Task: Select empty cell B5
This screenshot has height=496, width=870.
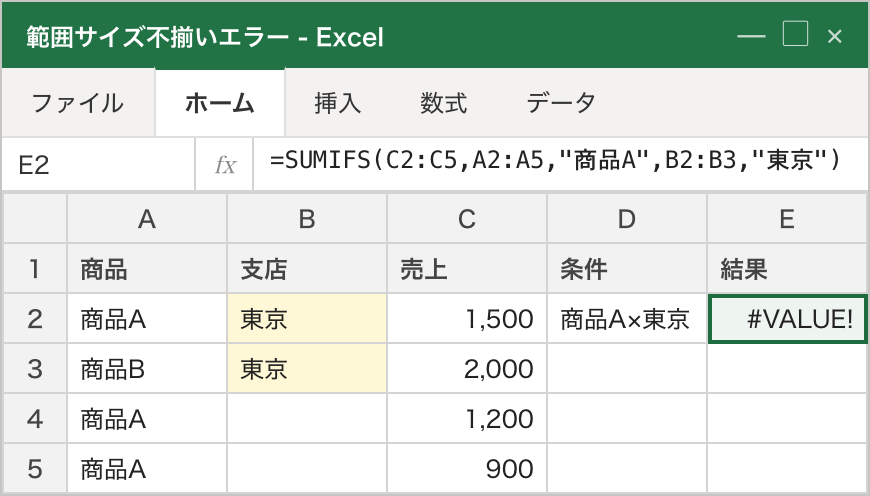Action: (x=307, y=468)
